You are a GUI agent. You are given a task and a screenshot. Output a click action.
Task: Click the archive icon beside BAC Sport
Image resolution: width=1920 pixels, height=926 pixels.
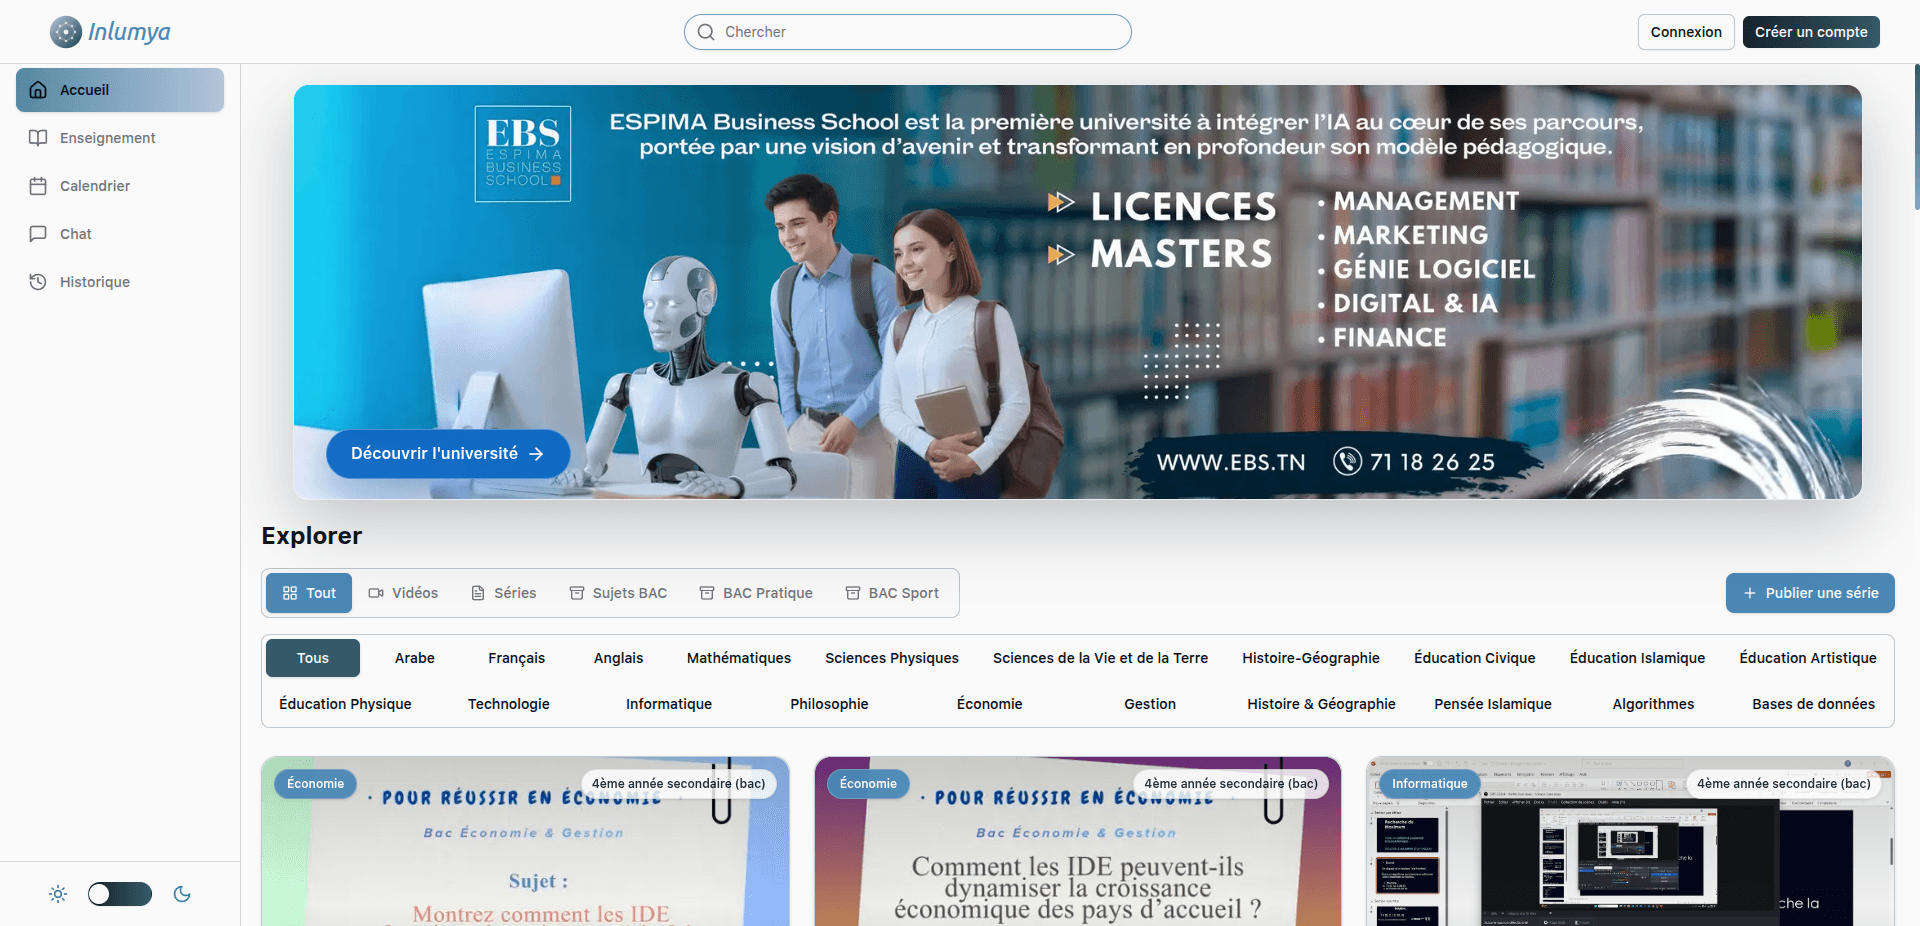tap(853, 593)
